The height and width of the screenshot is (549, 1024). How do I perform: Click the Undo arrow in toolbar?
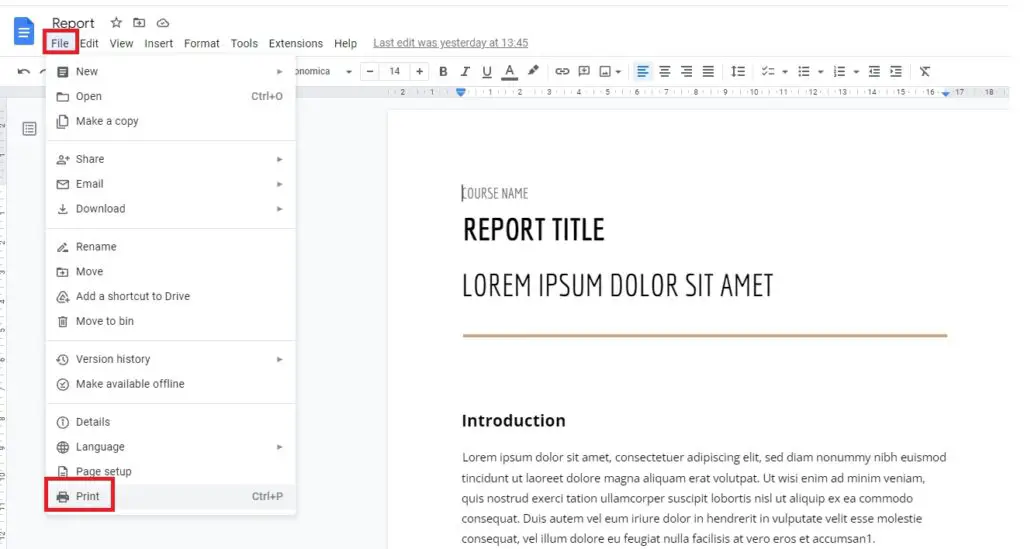tap(24, 71)
